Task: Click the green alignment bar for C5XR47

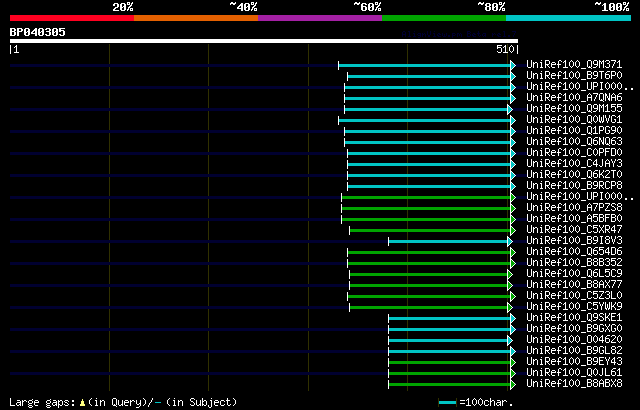Action: 433,230
